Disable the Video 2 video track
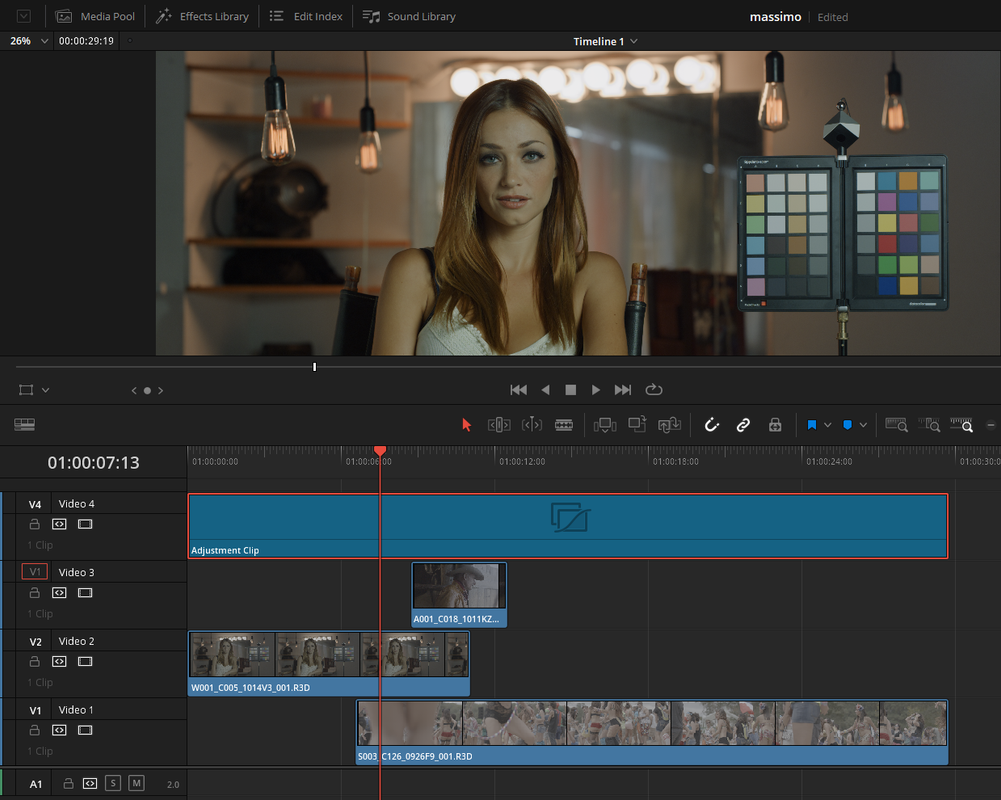 [x=85, y=661]
